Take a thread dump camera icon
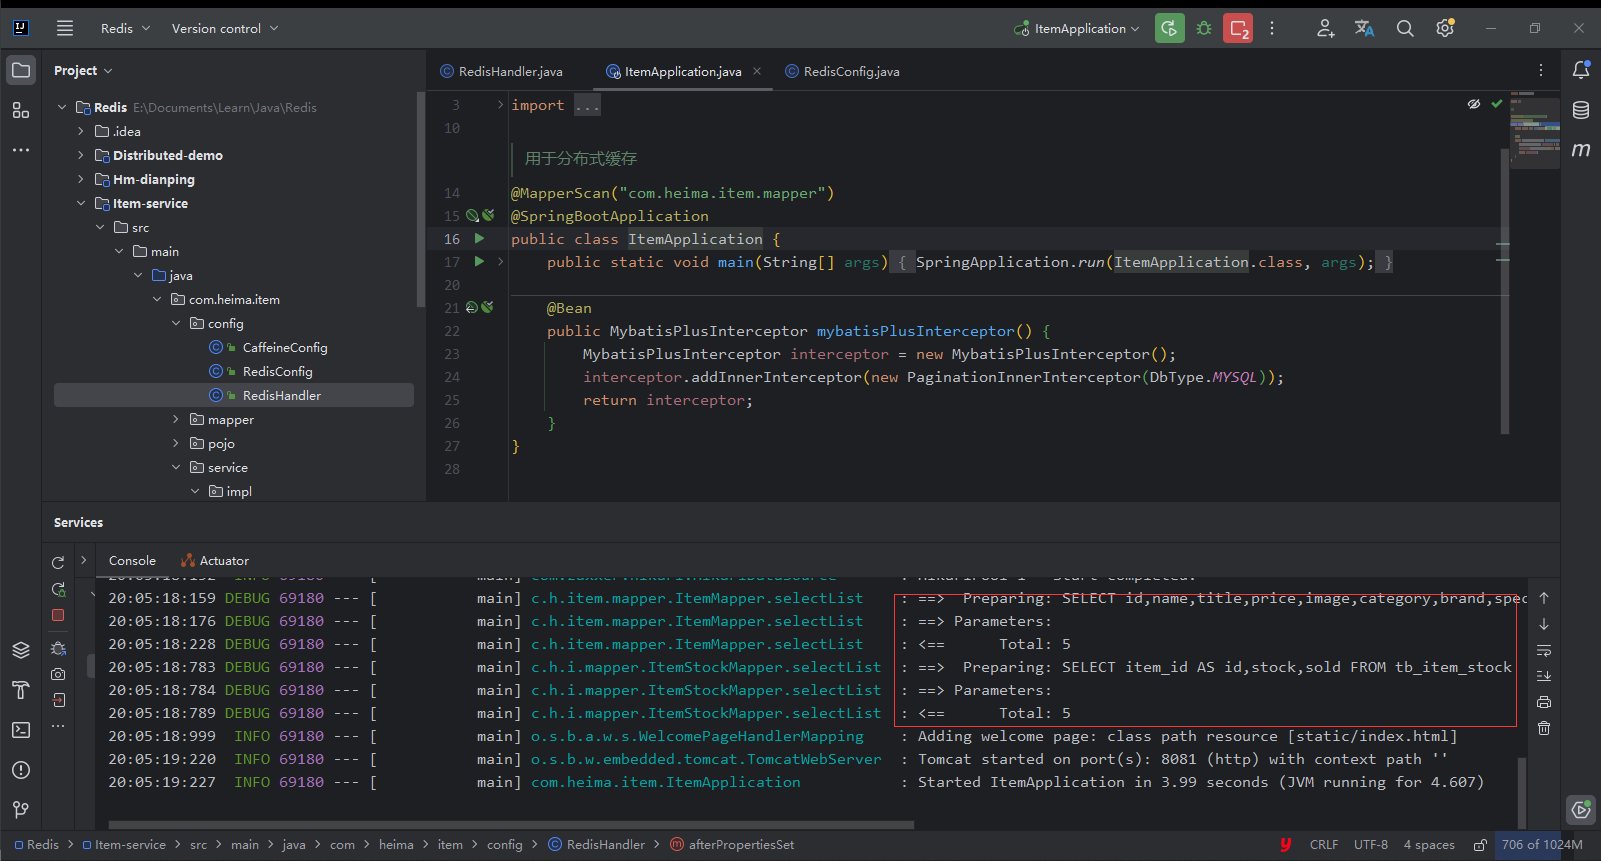Screen dimensions: 1601x861 58,674
